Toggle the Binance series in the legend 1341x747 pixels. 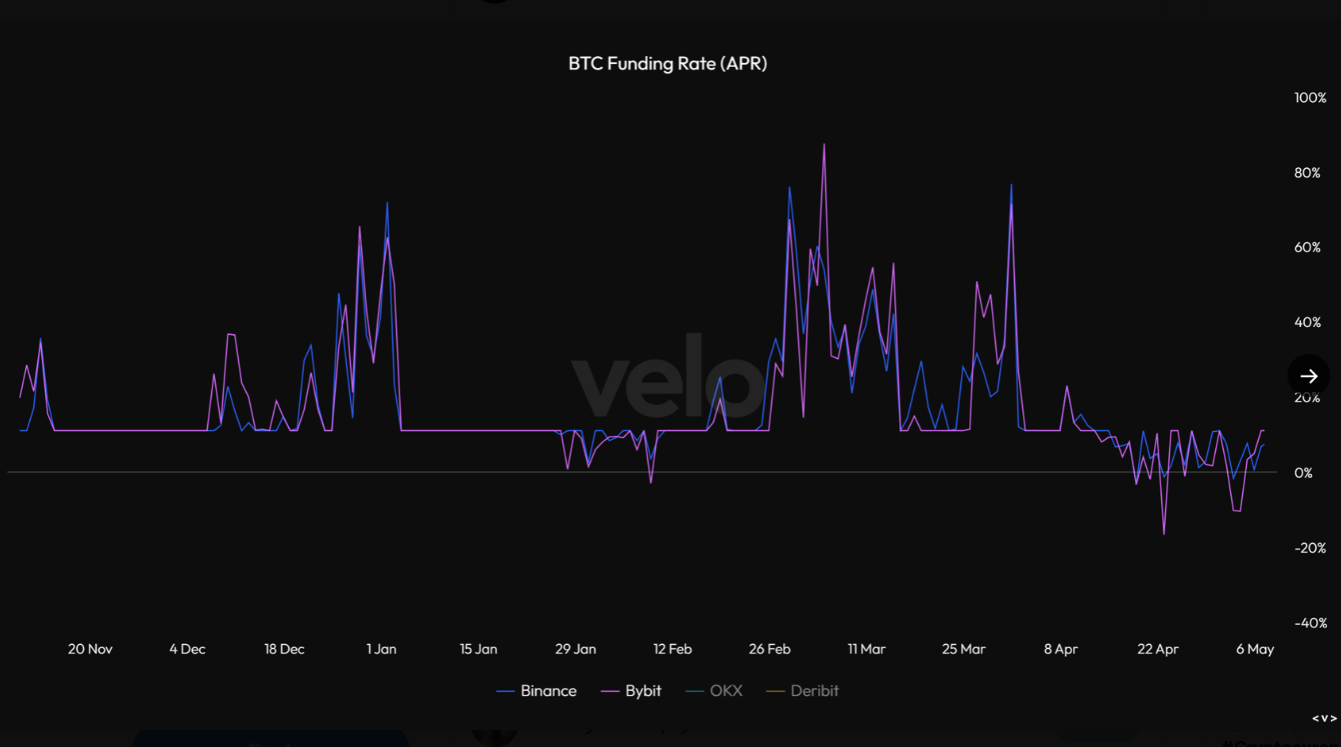547,690
